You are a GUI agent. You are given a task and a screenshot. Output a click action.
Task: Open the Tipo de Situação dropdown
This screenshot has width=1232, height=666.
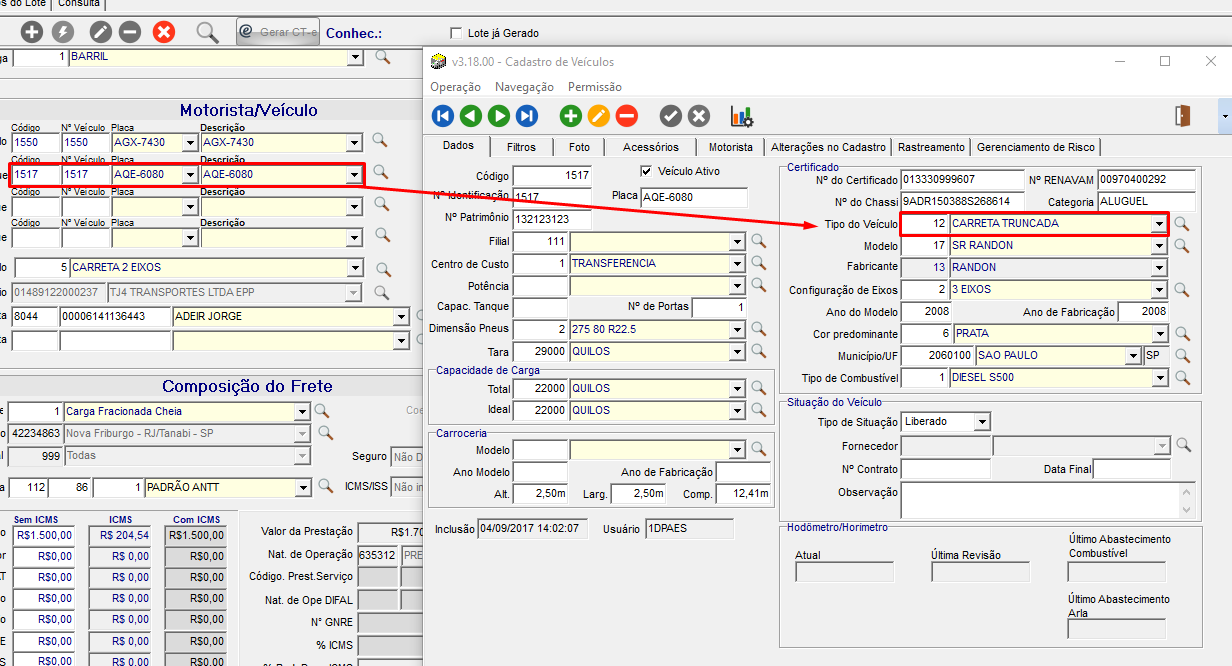tap(982, 422)
